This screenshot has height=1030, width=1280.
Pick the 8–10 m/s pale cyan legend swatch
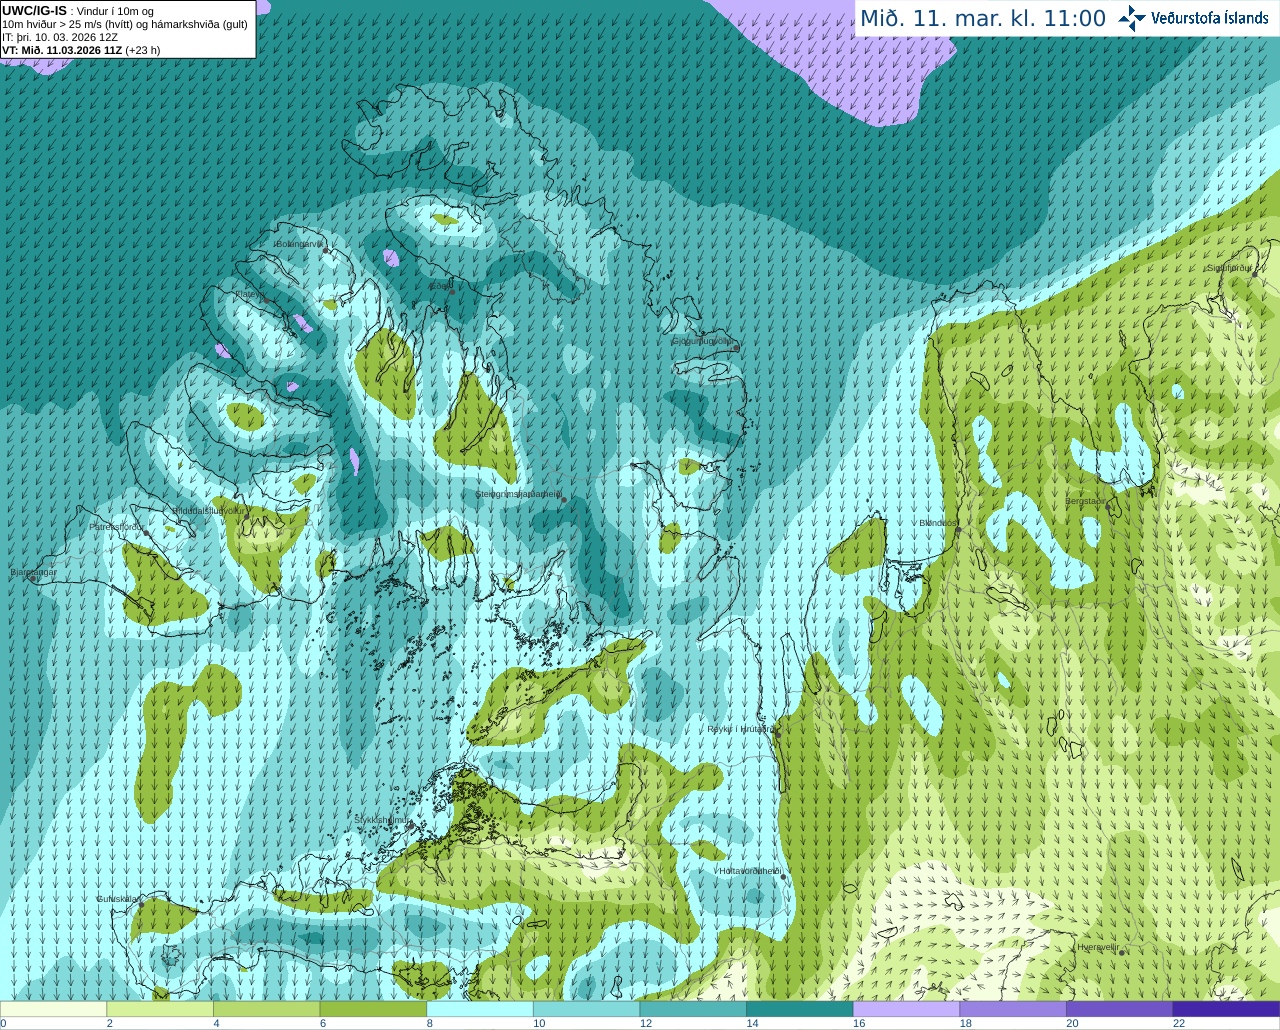pyautogui.click(x=480, y=1009)
